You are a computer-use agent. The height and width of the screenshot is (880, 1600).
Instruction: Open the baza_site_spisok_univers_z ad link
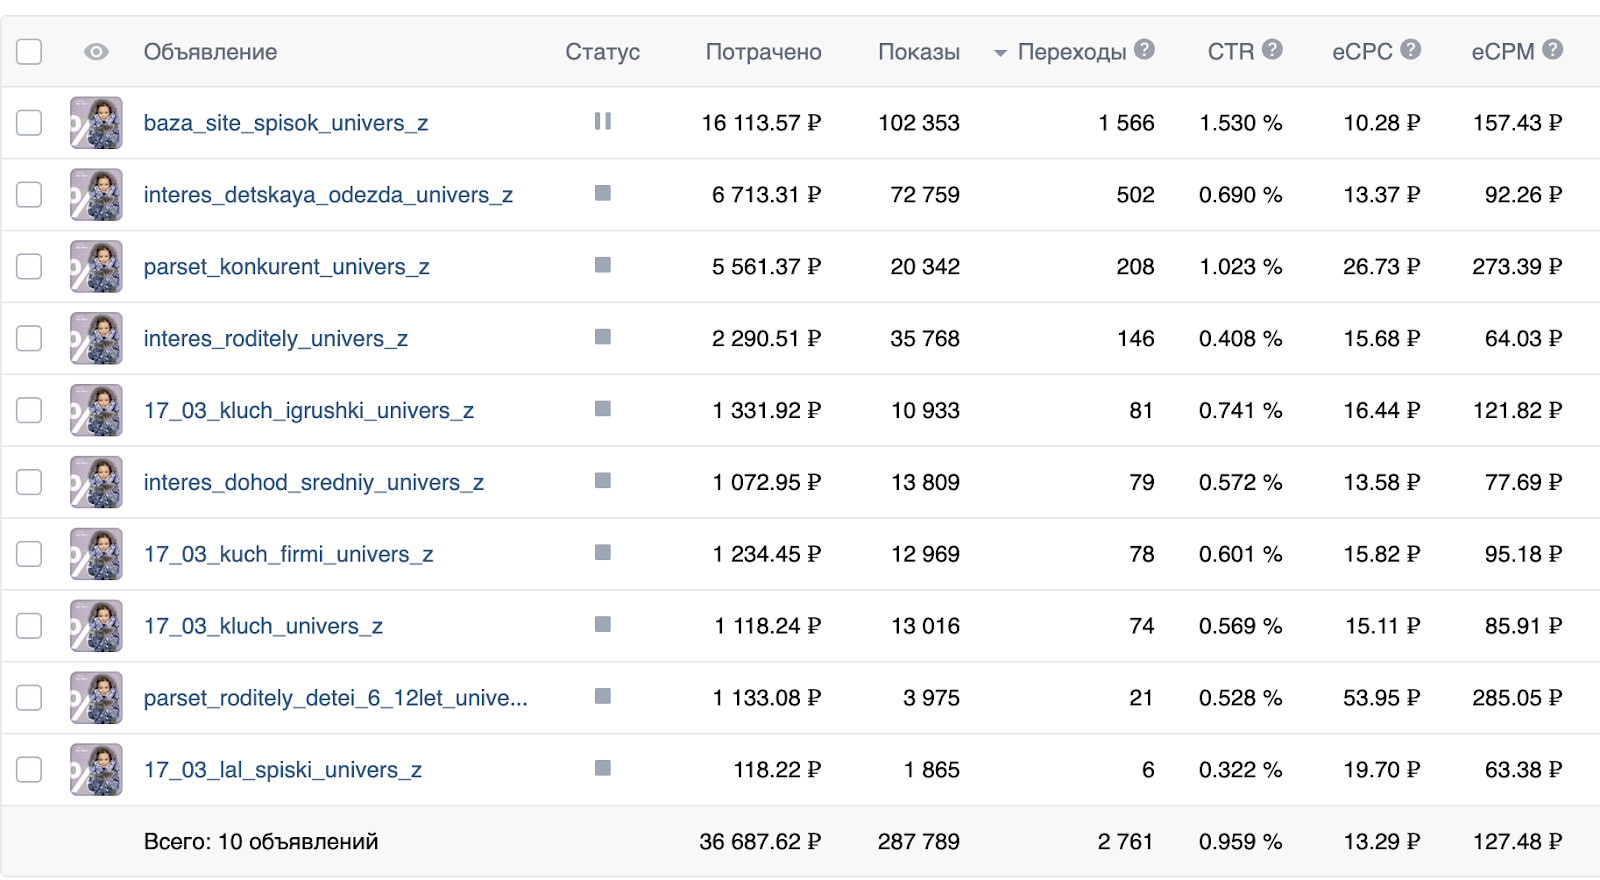click(286, 123)
